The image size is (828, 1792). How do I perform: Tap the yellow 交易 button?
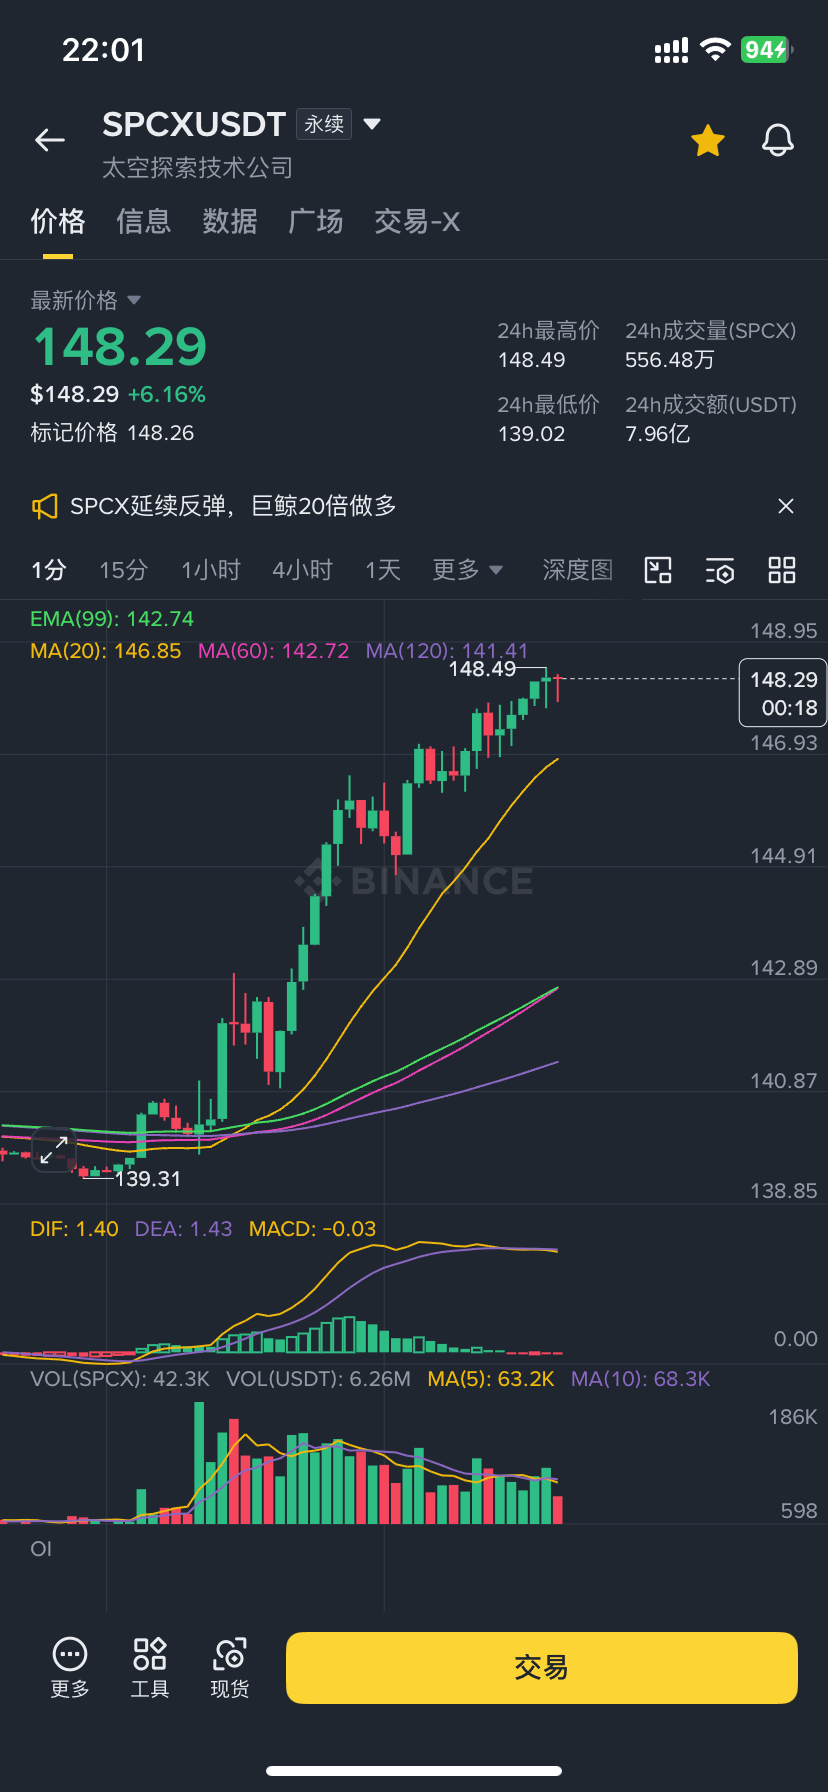click(542, 1668)
